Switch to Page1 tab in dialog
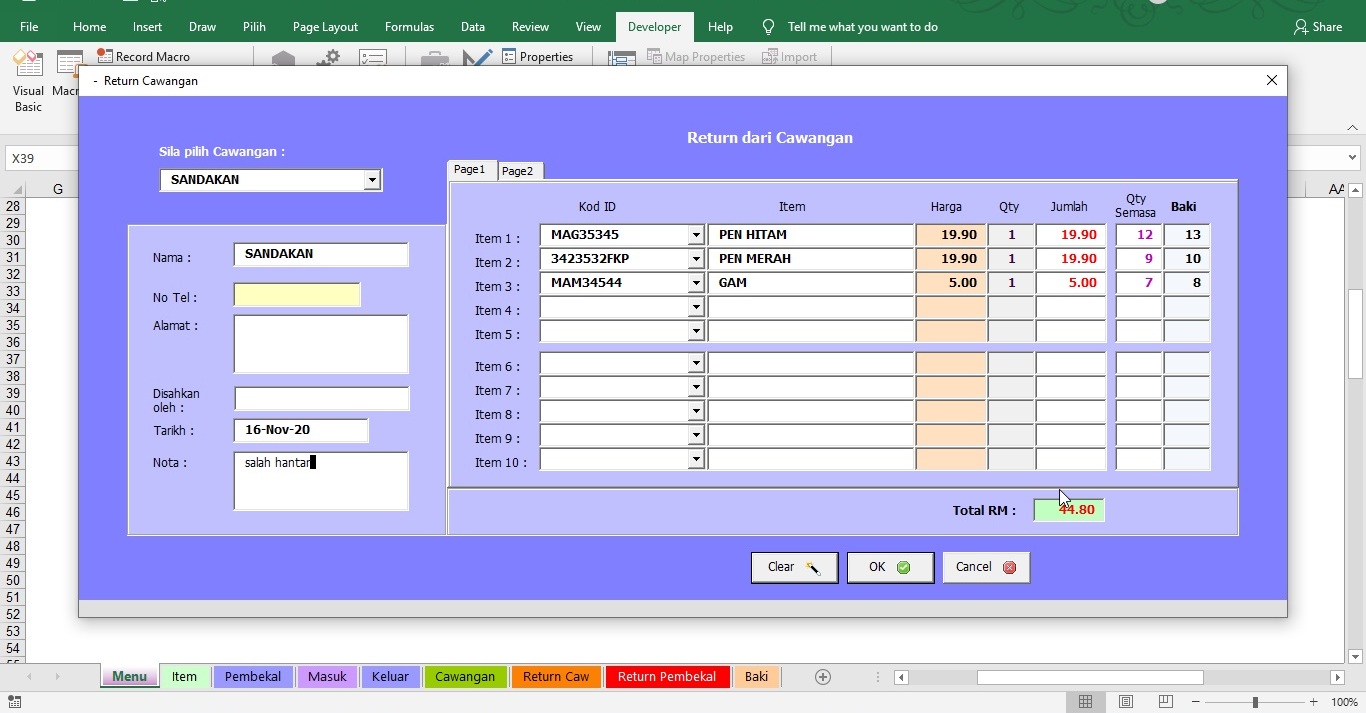Image resolution: width=1366 pixels, height=713 pixels. pos(470,169)
